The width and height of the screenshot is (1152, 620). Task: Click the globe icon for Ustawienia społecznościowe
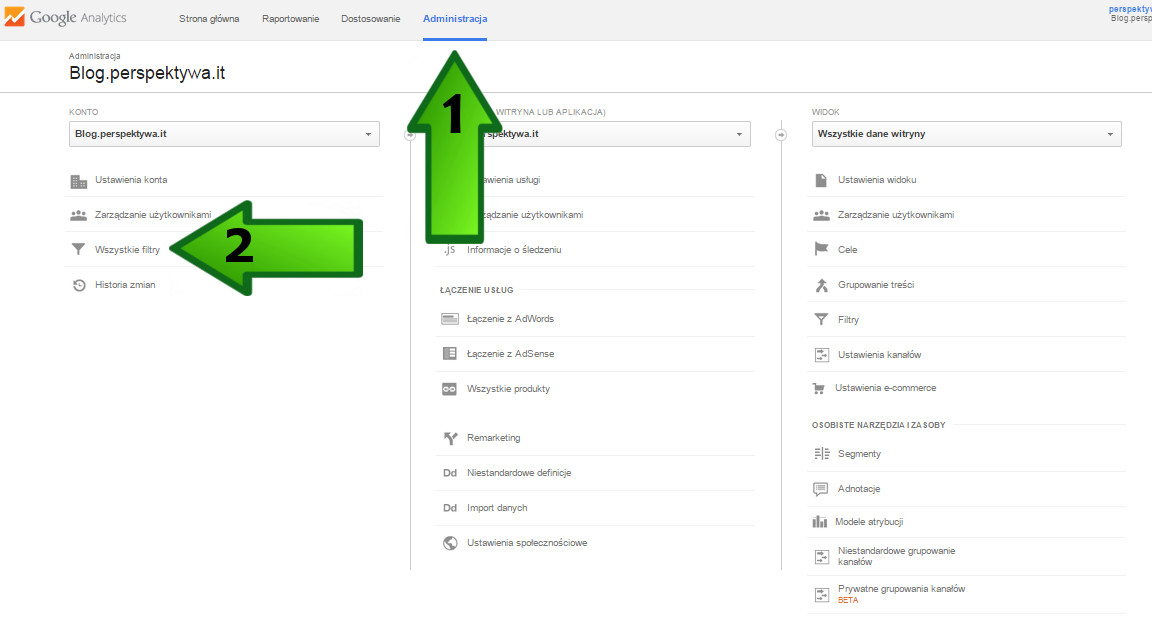[x=450, y=543]
